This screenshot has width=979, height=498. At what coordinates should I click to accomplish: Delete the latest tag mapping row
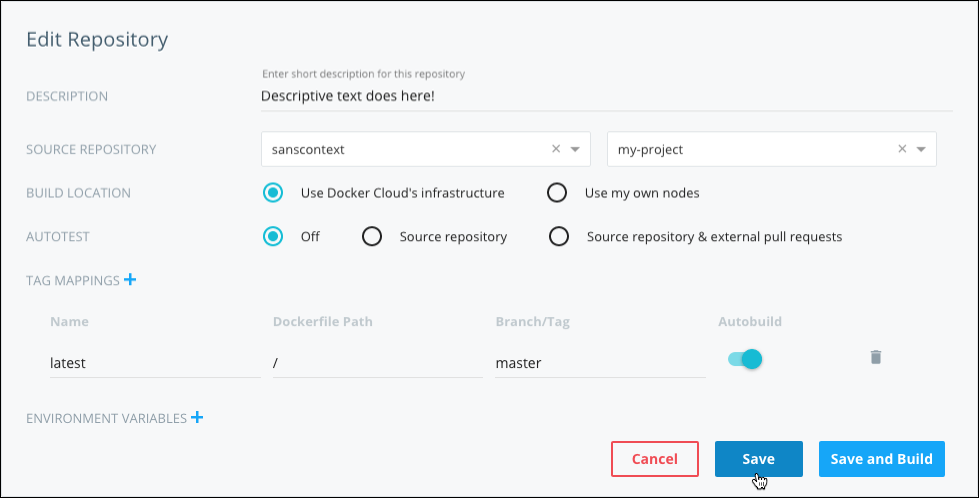click(x=875, y=357)
